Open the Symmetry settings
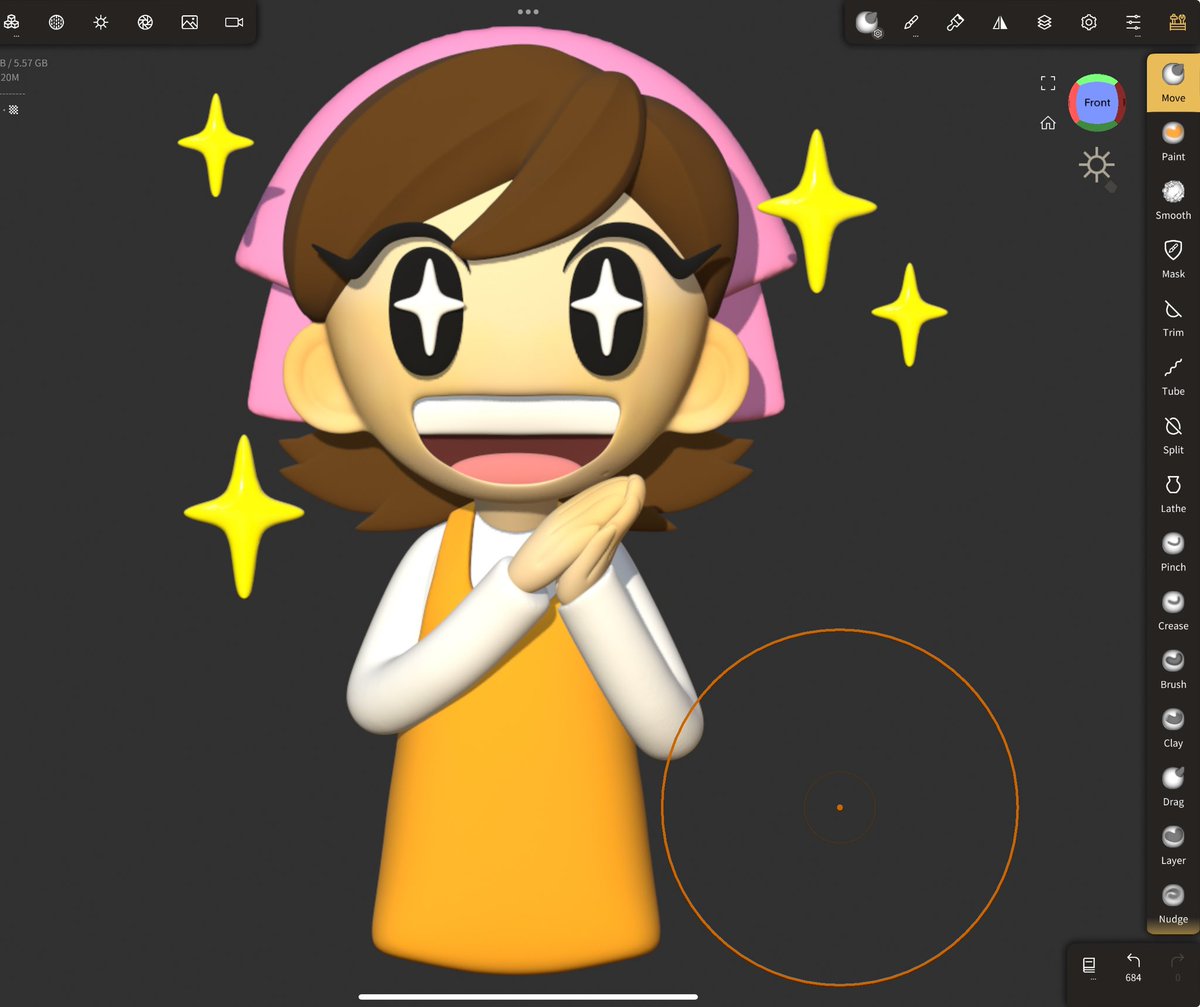Screen dimensions: 1200x1007 [x=1000, y=22]
